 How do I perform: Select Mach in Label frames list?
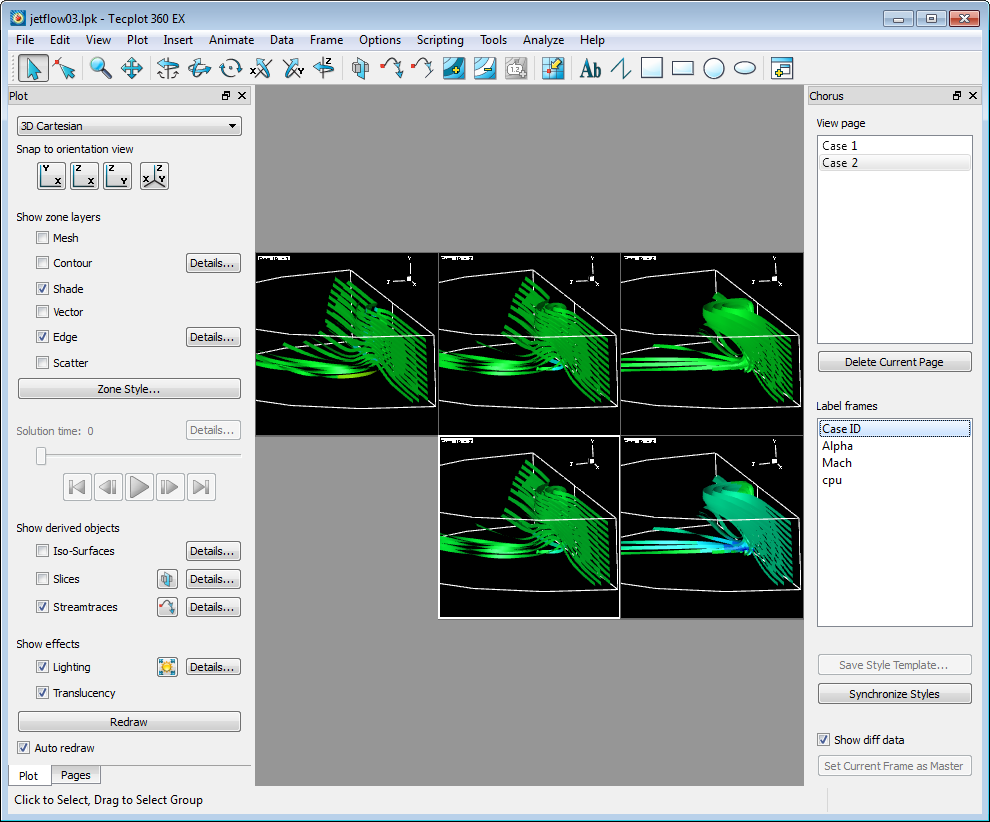click(894, 463)
